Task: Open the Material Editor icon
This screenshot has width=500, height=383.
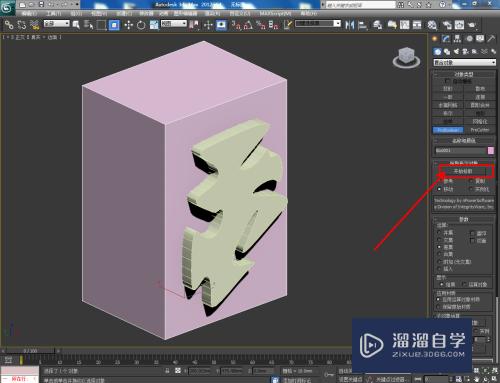Action: (432, 25)
